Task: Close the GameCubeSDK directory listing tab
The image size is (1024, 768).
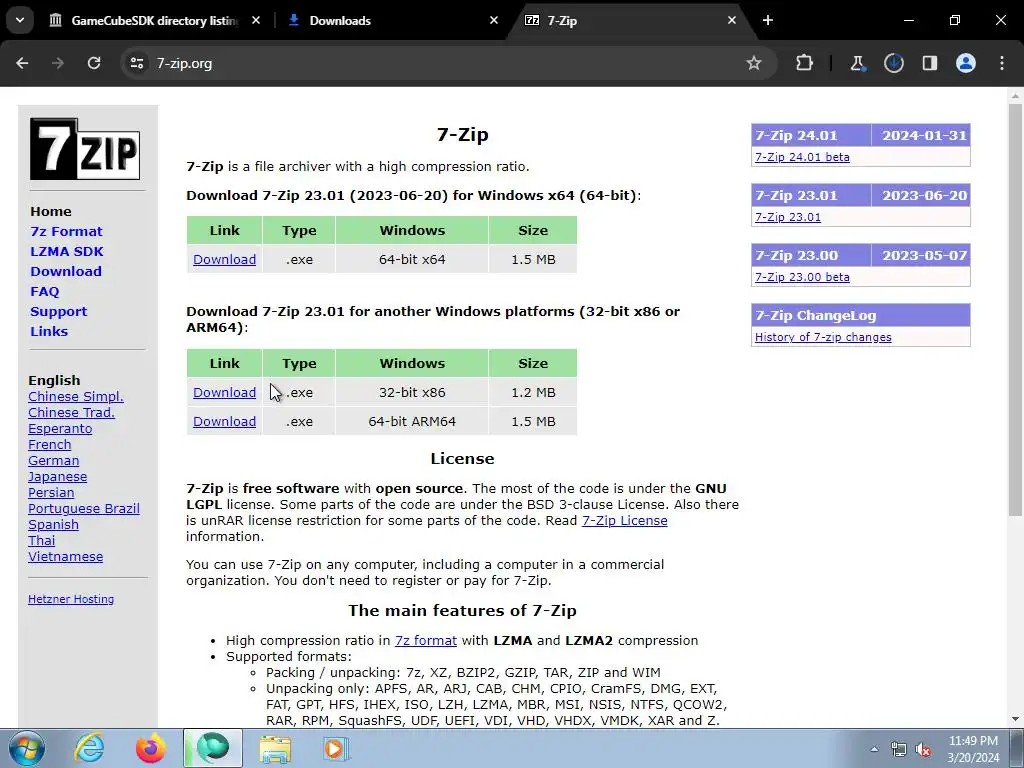Action: click(x=256, y=20)
